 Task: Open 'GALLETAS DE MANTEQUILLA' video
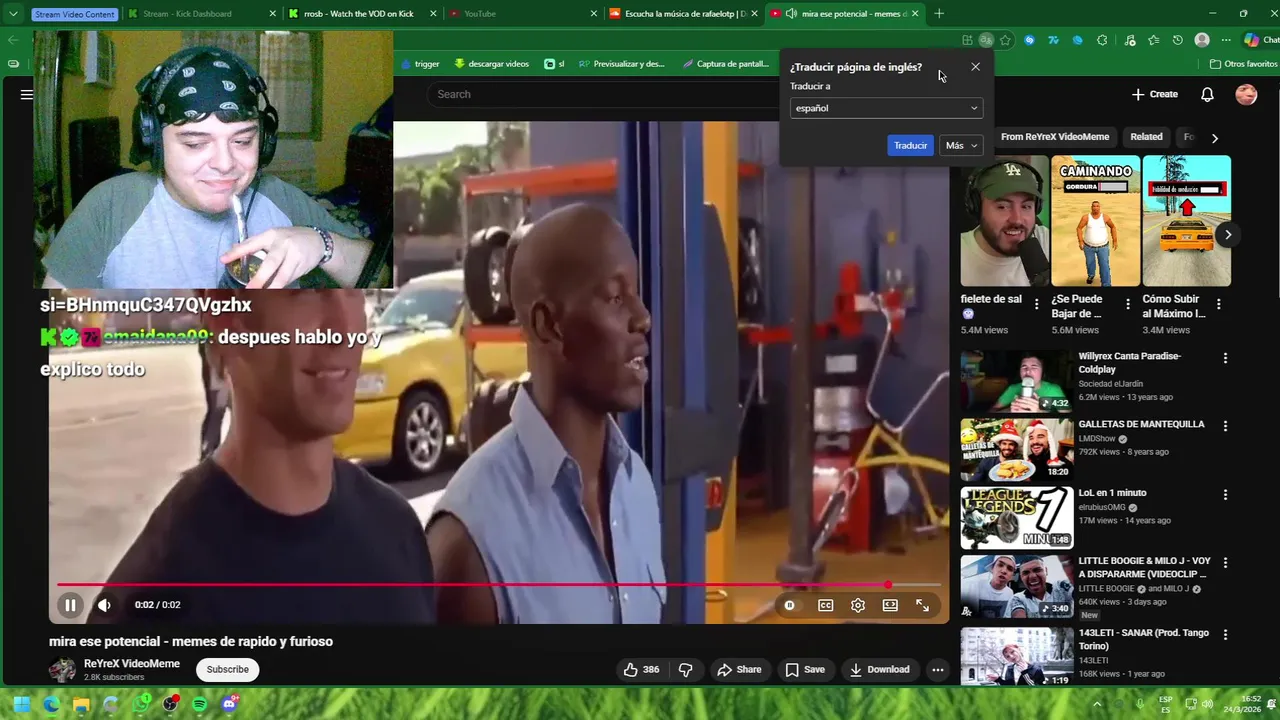pyautogui.click(x=1017, y=450)
